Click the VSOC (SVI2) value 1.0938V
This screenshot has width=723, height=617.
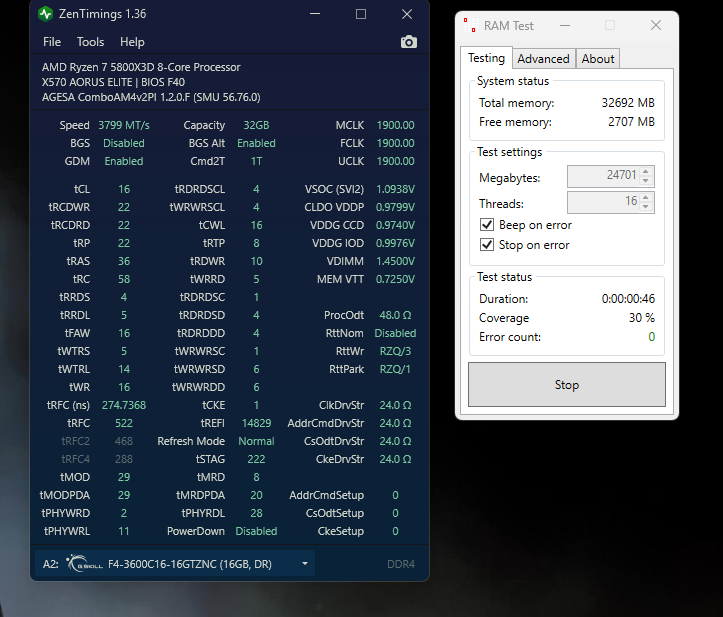coord(395,189)
